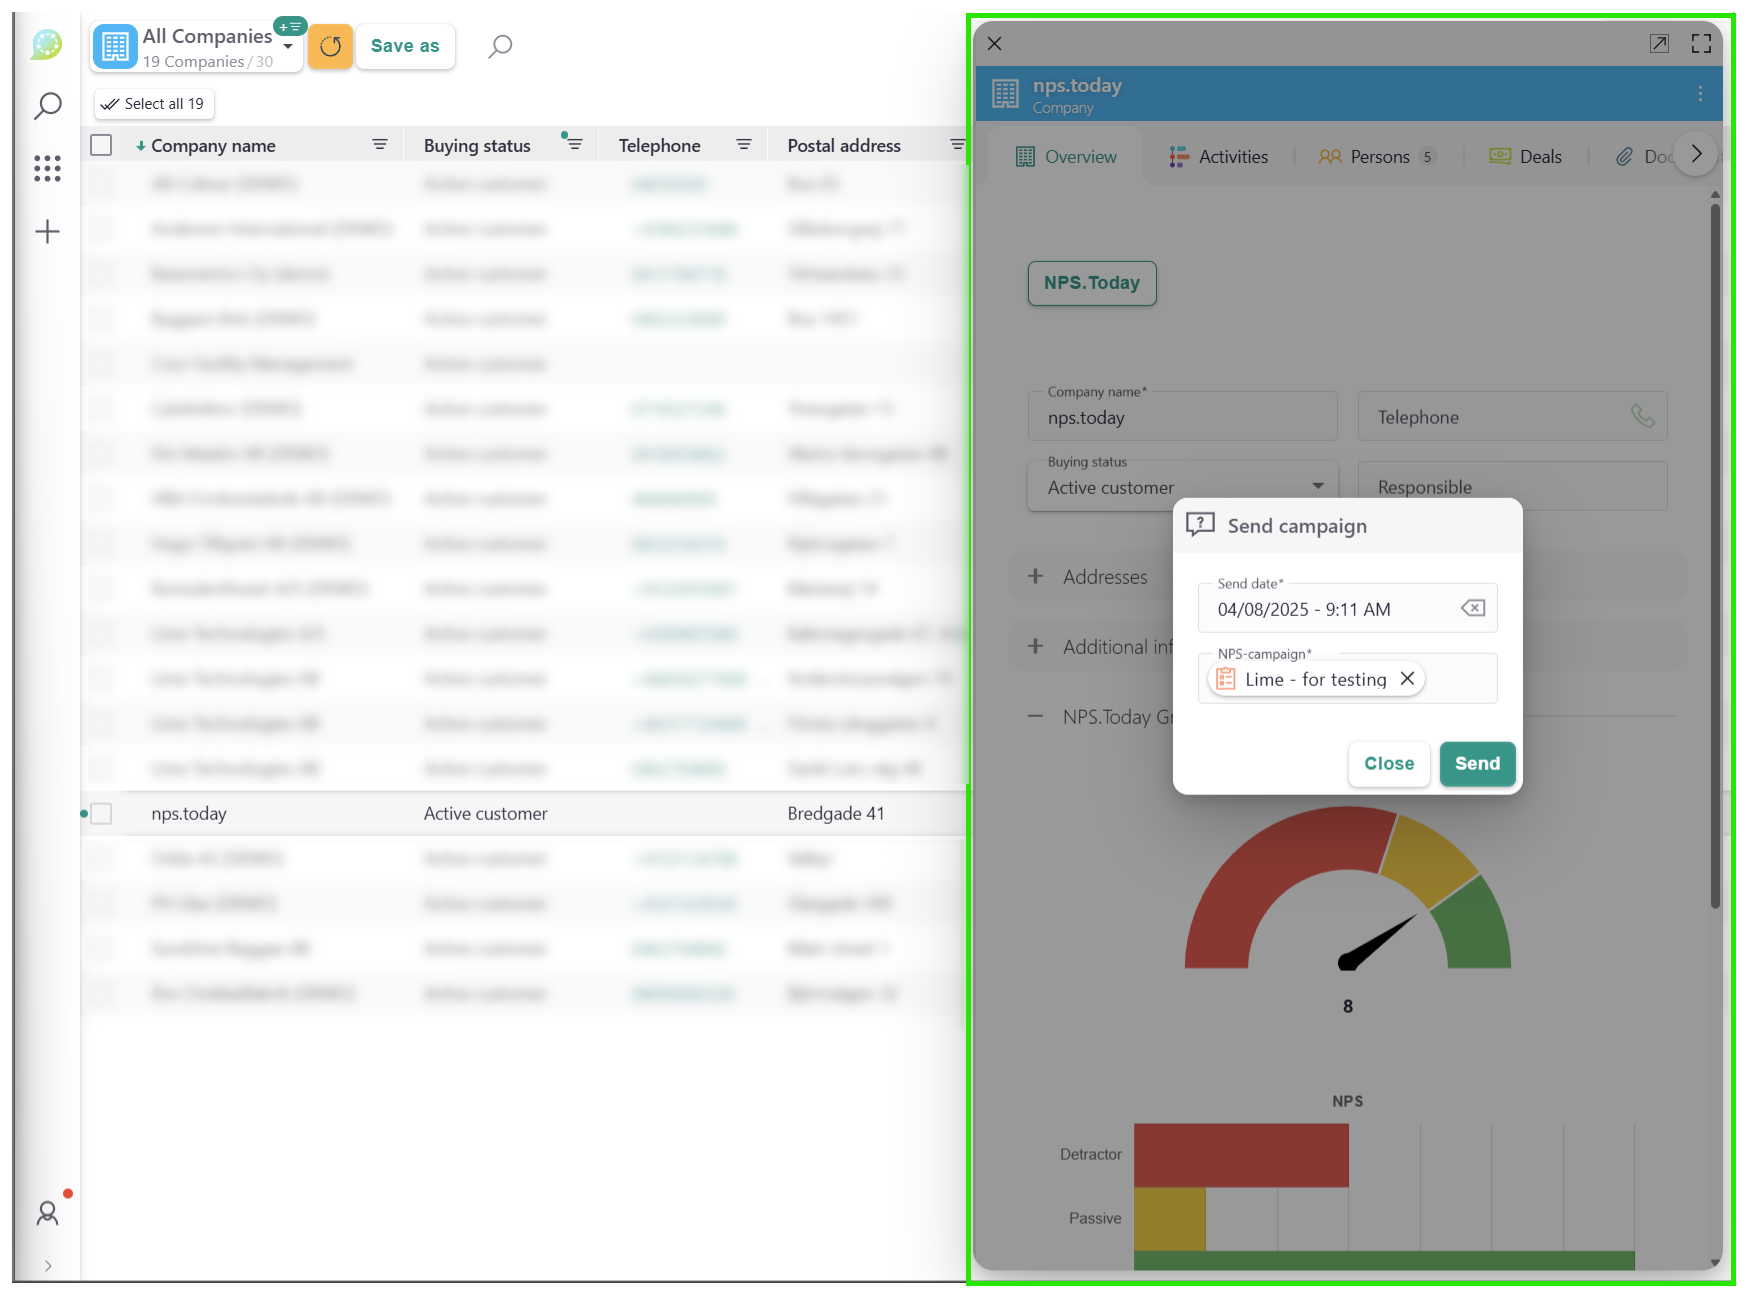Open the apps grid menu icon
1746x1296 pixels.
tap(47, 168)
